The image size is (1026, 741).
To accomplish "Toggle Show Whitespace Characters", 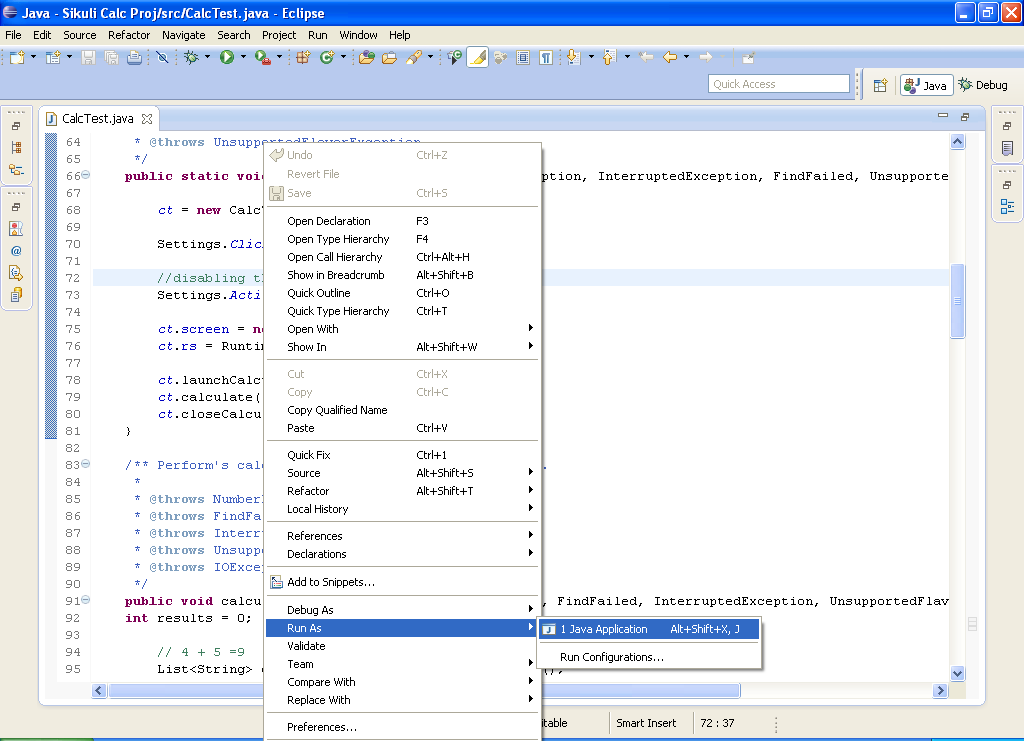I will (x=546, y=58).
